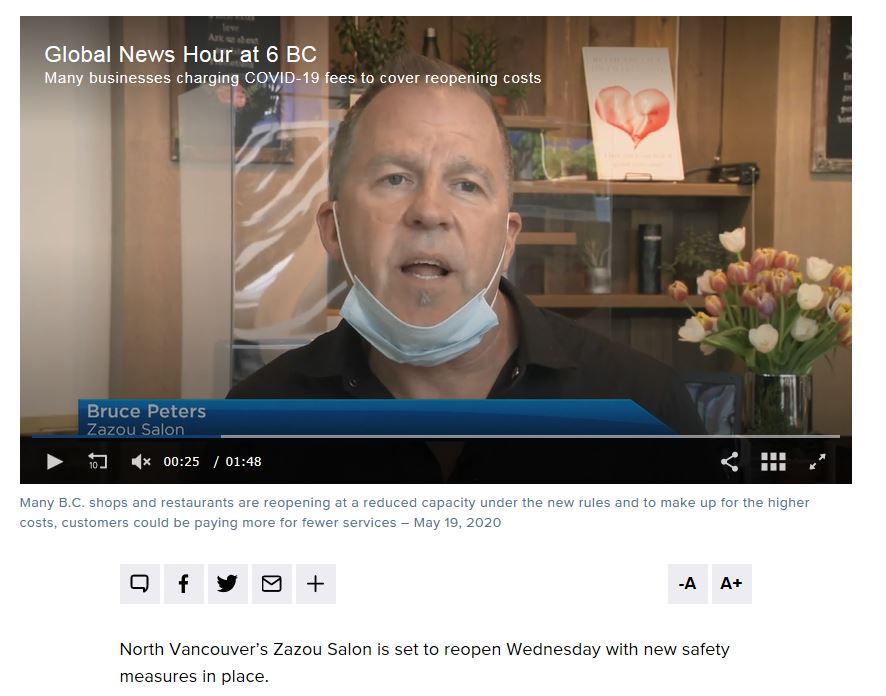This screenshot has height=696, width=886.
Task: Click the video subtitle about COVID-19 fees
Action: tap(293, 78)
